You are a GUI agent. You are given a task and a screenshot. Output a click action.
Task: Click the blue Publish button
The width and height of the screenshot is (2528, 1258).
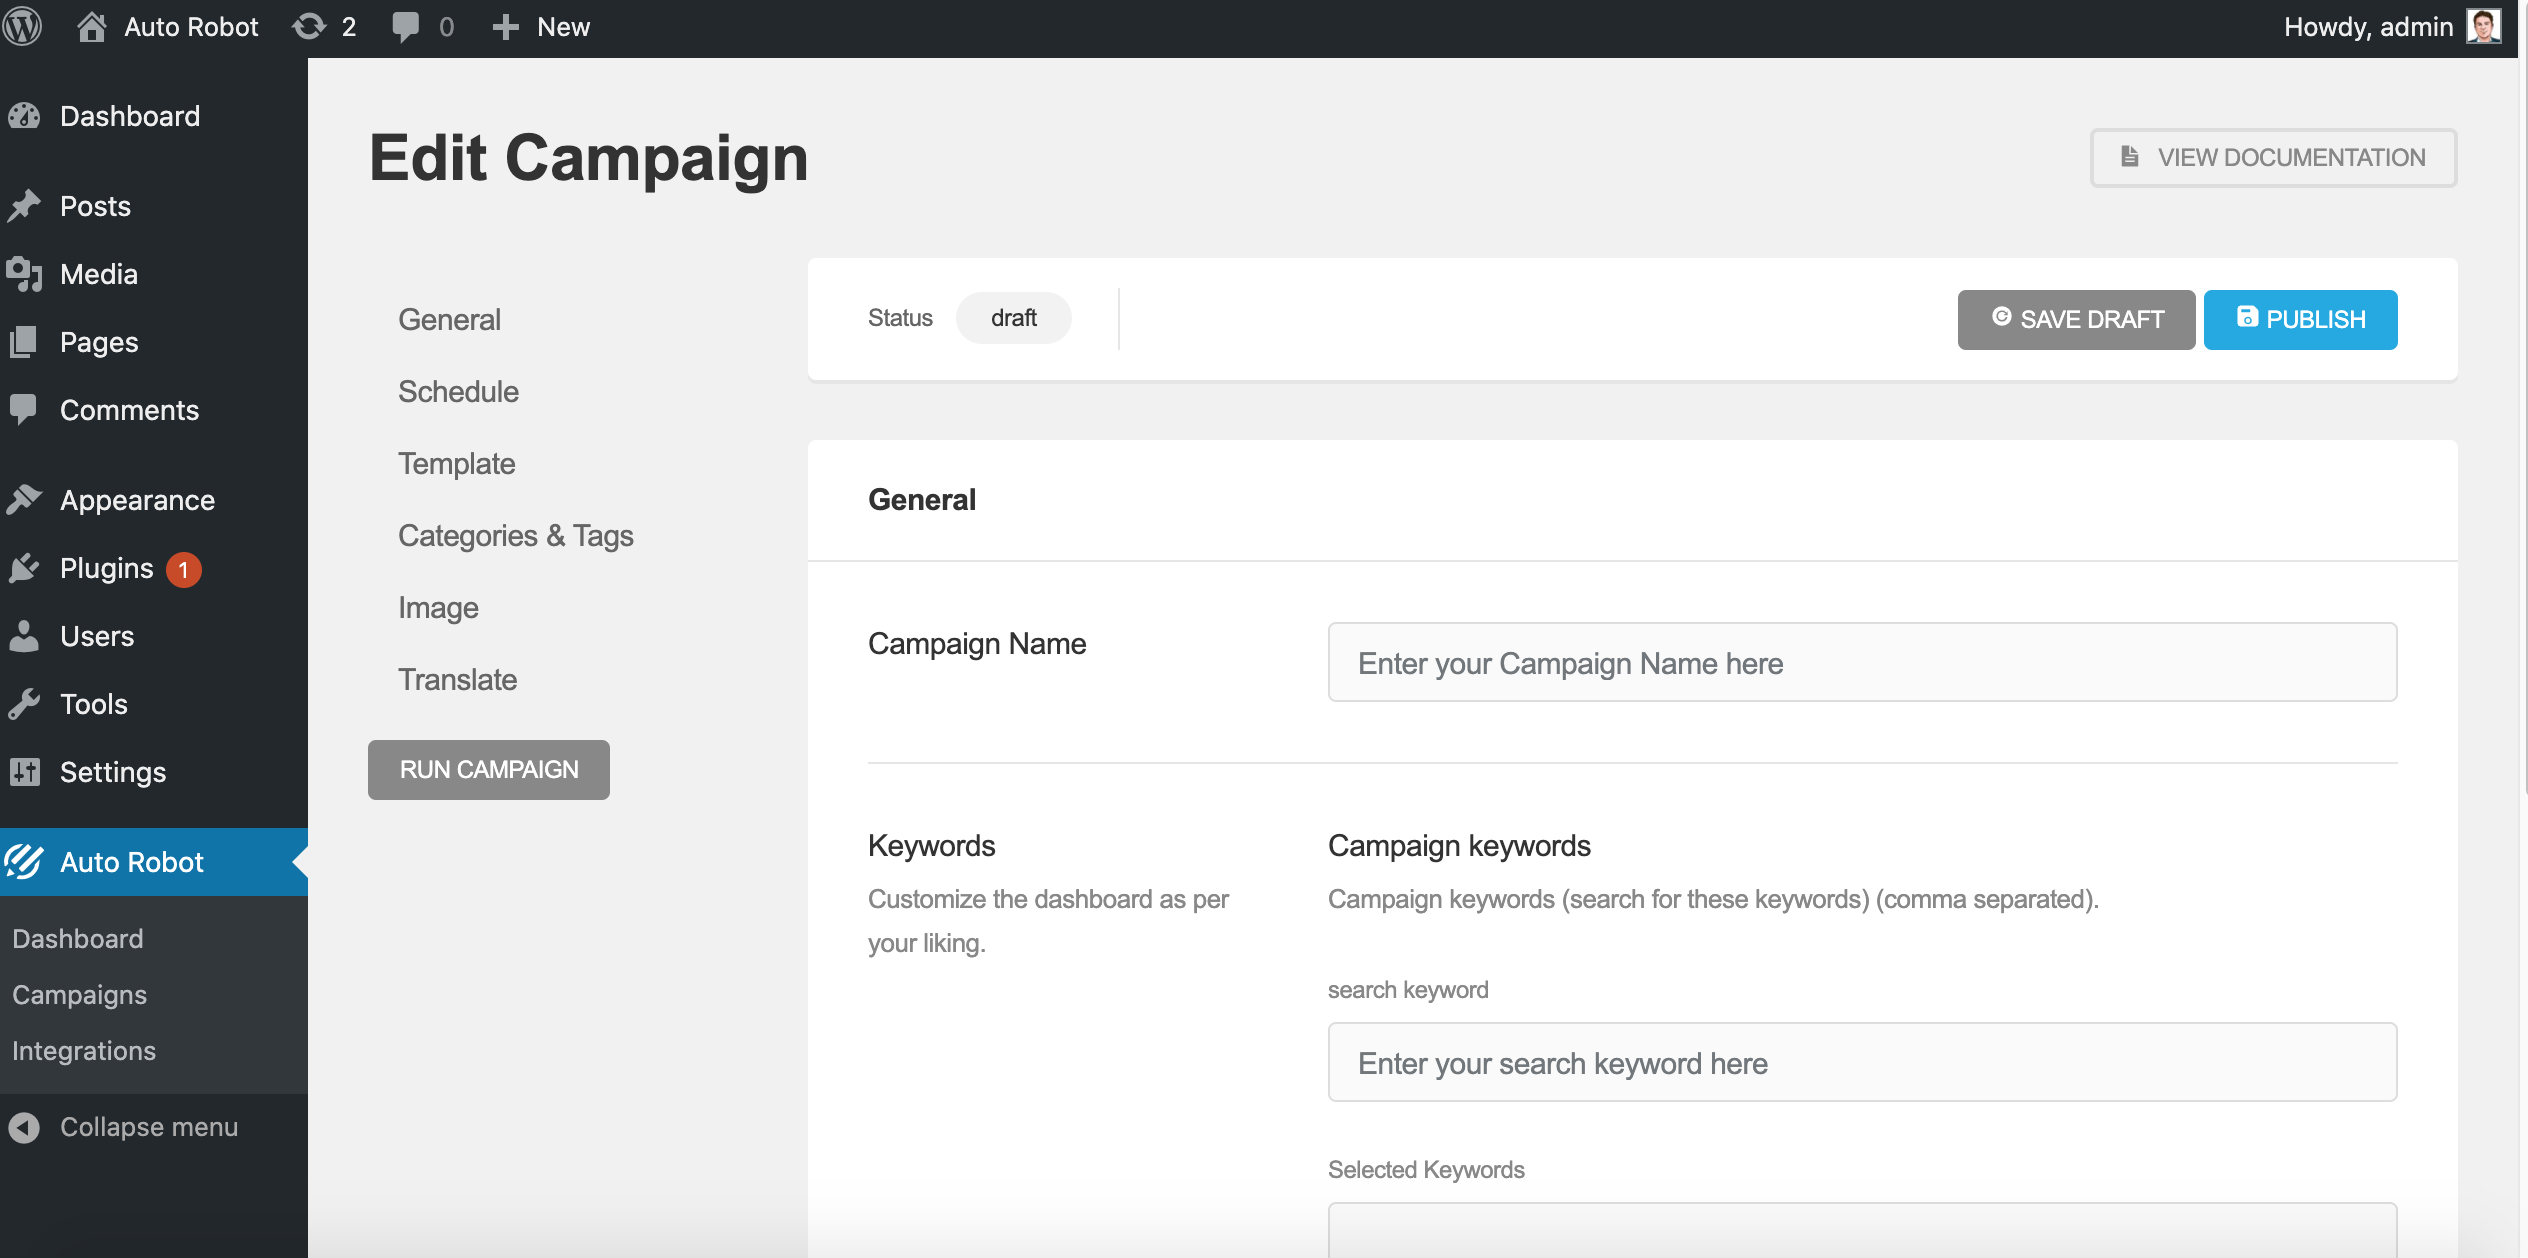(2300, 320)
